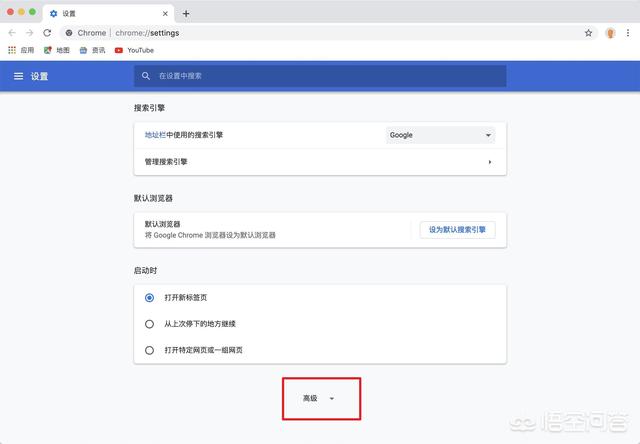Open new tab with plus icon
This screenshot has height=444, width=640.
point(186,14)
